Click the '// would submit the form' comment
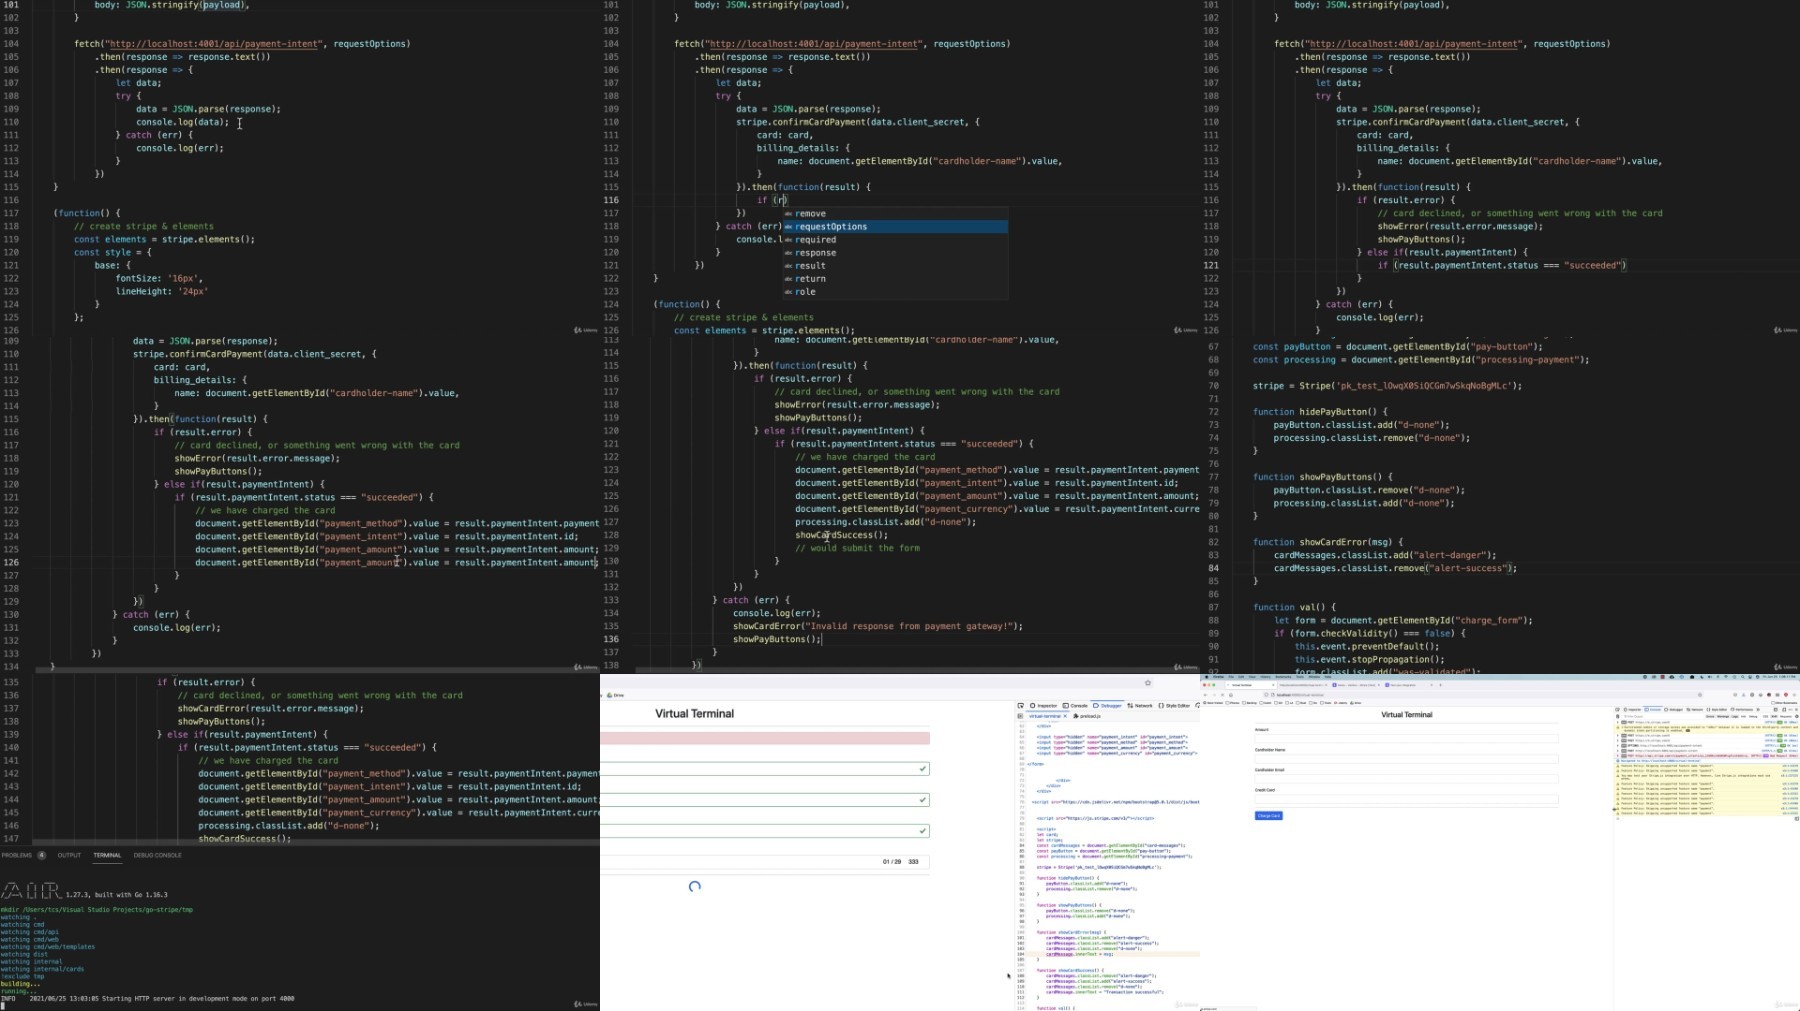The image size is (1800, 1011). point(858,548)
